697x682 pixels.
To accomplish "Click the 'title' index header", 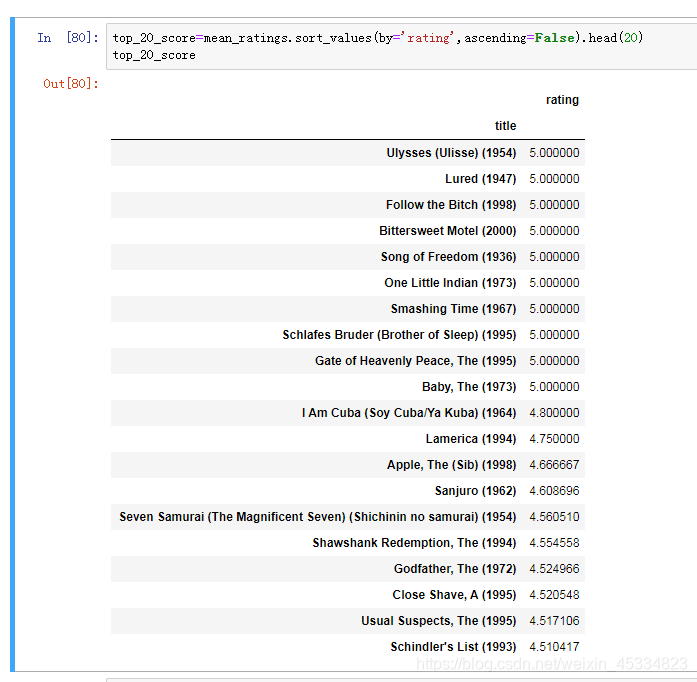I will pyautogui.click(x=505, y=126).
